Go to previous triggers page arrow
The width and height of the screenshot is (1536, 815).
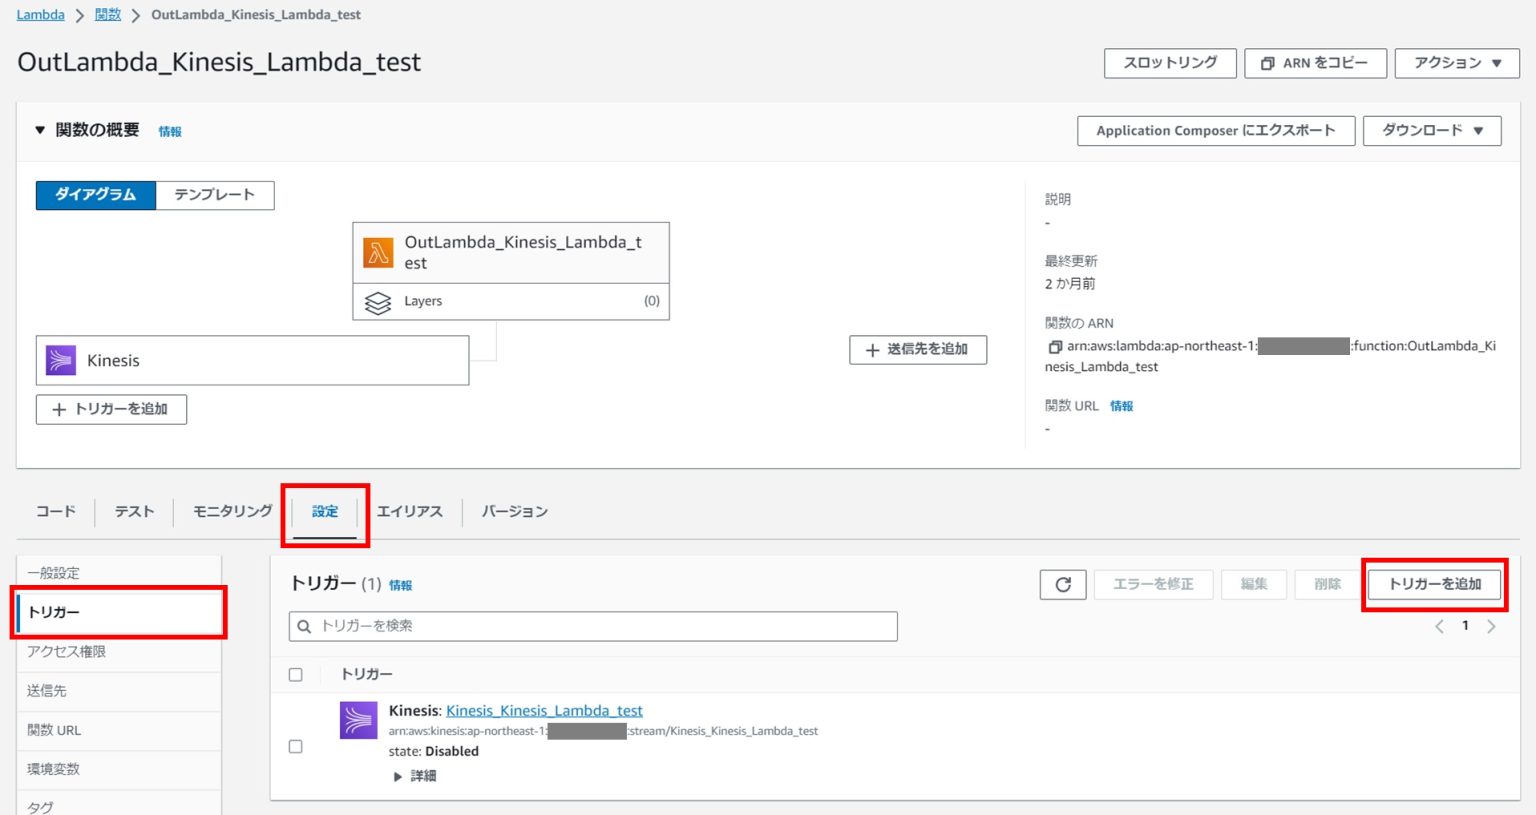pyautogui.click(x=1439, y=627)
